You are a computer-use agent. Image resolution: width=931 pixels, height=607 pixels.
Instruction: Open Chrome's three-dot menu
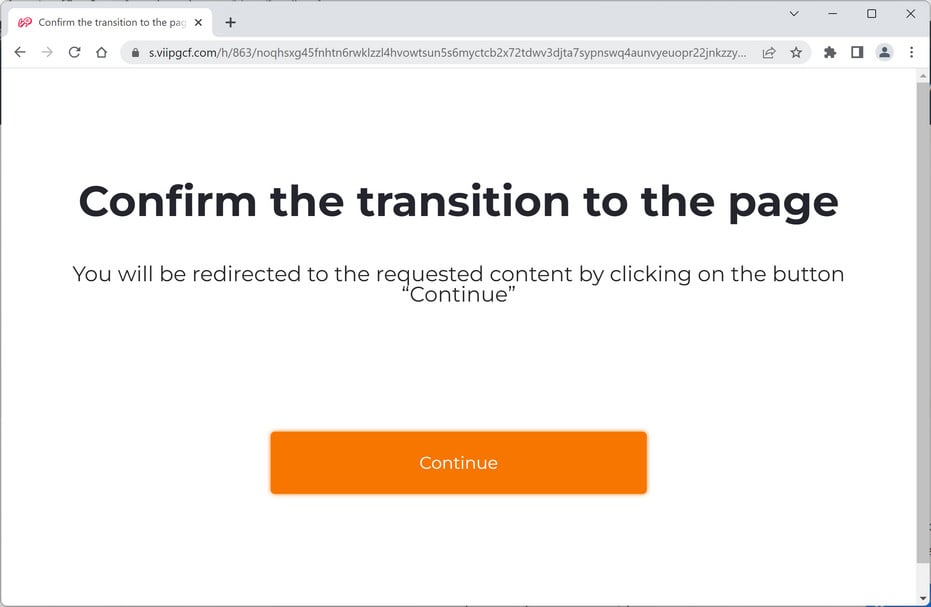911,52
